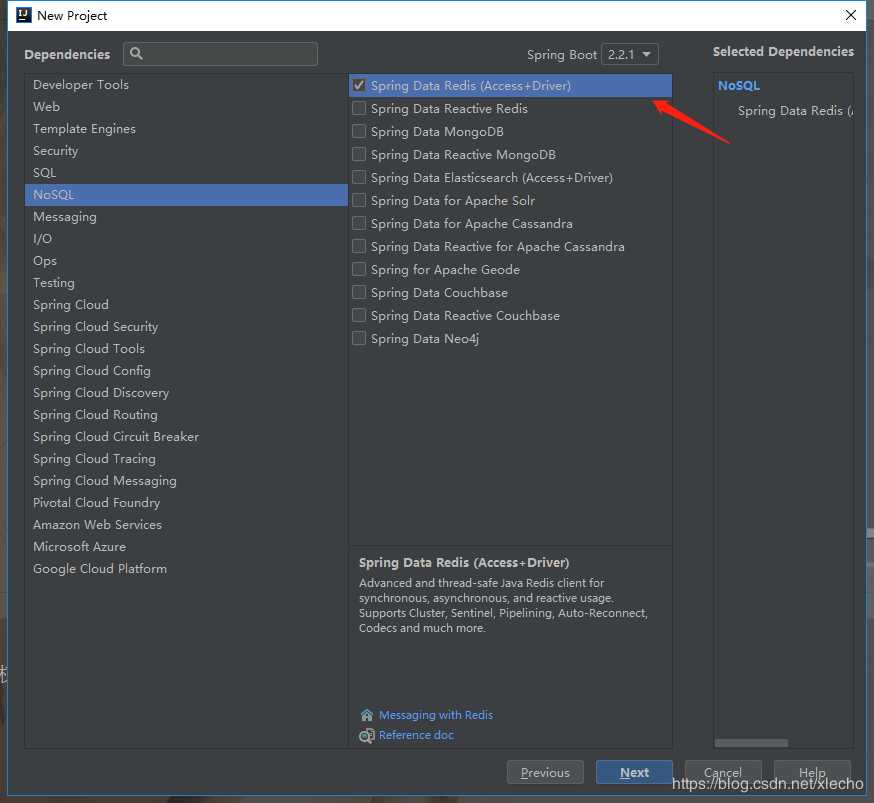Screen dimensions: 874x803
Task: Focus the dependencies search field
Action: (x=221, y=54)
